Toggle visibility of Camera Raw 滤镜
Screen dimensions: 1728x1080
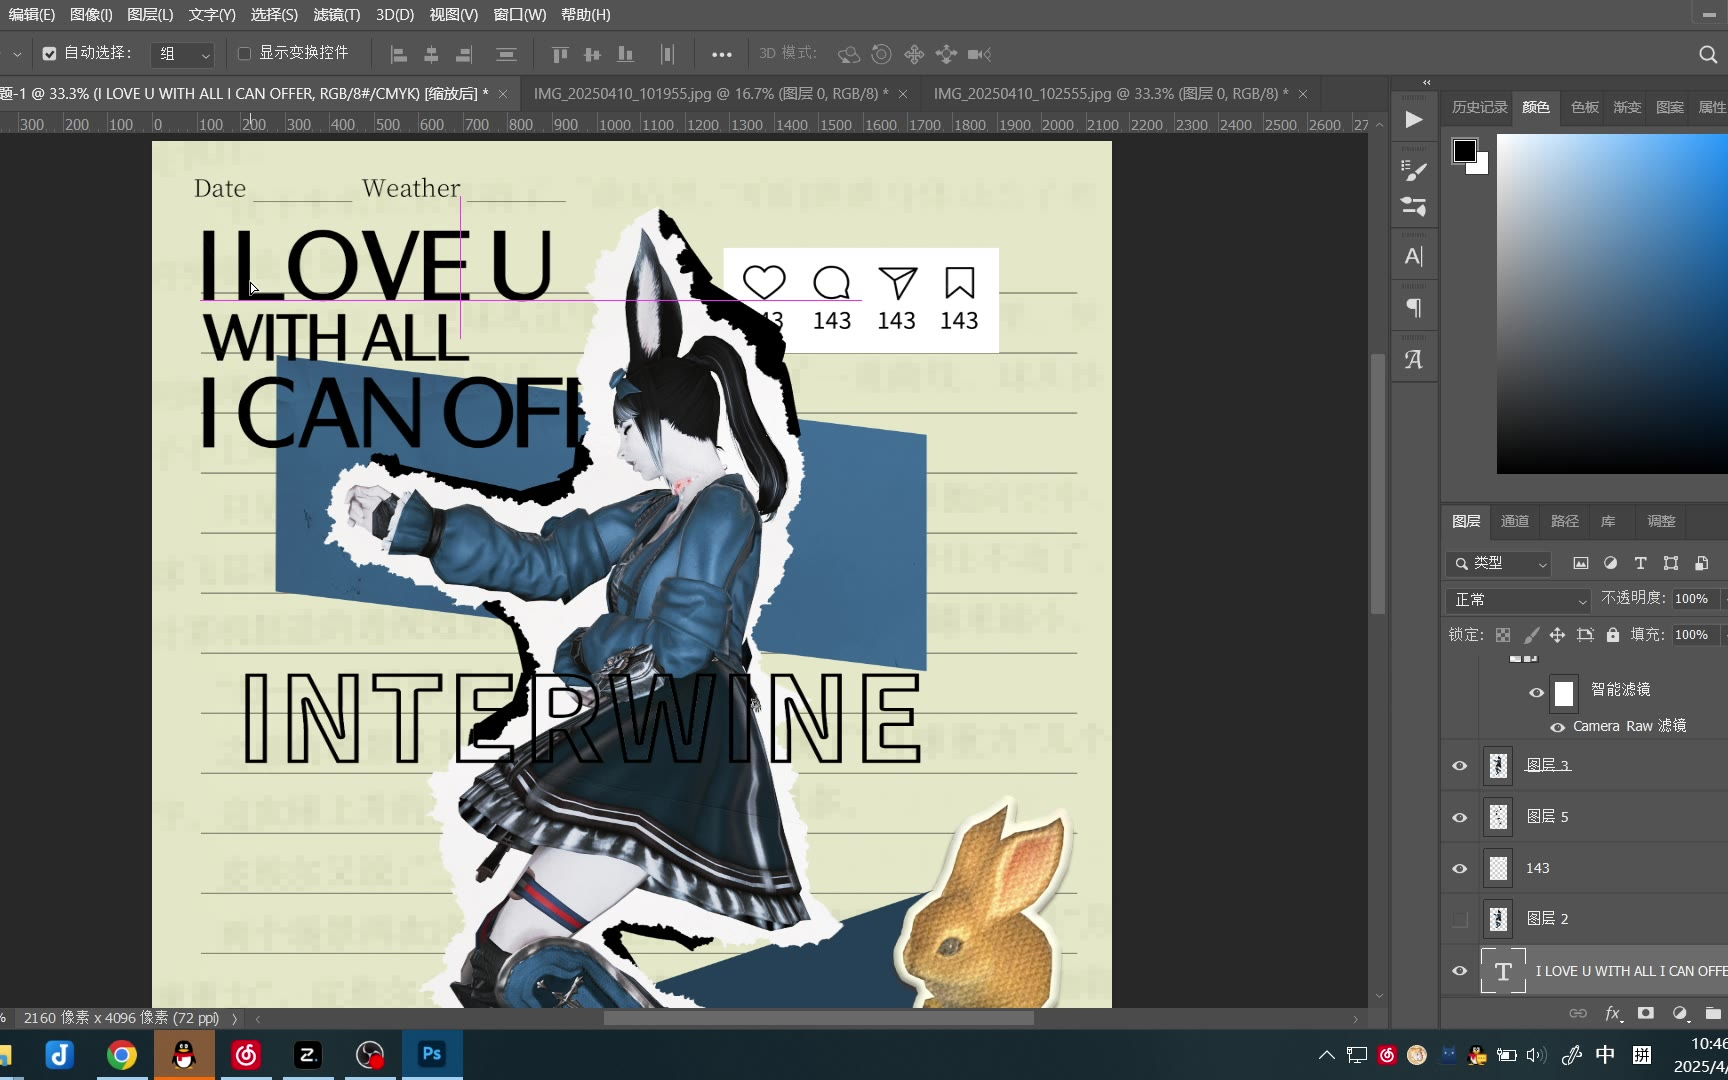click(1557, 727)
